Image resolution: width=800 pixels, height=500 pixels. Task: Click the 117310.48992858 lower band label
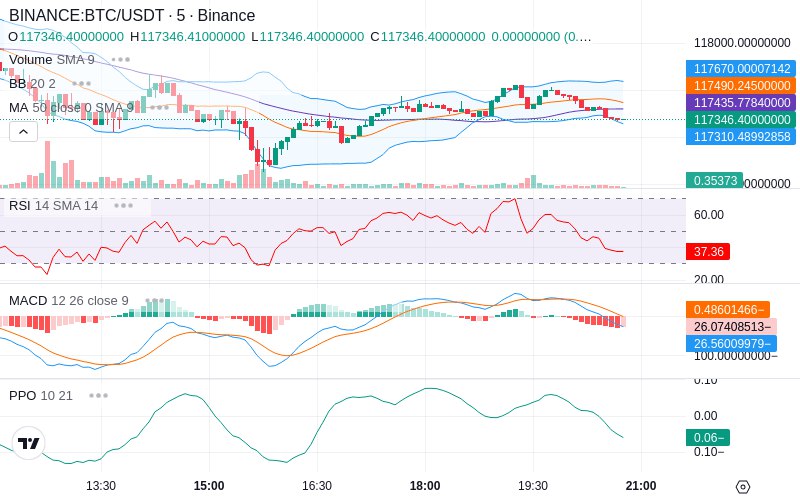(741, 137)
